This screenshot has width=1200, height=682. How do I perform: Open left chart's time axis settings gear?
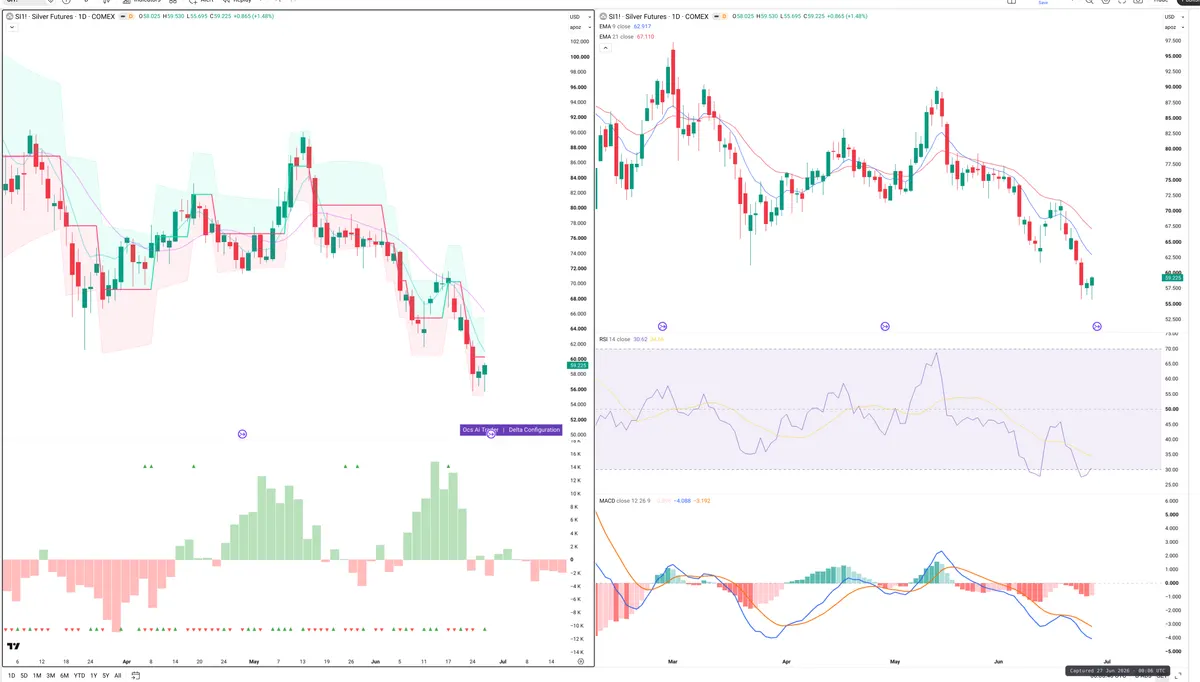581,661
